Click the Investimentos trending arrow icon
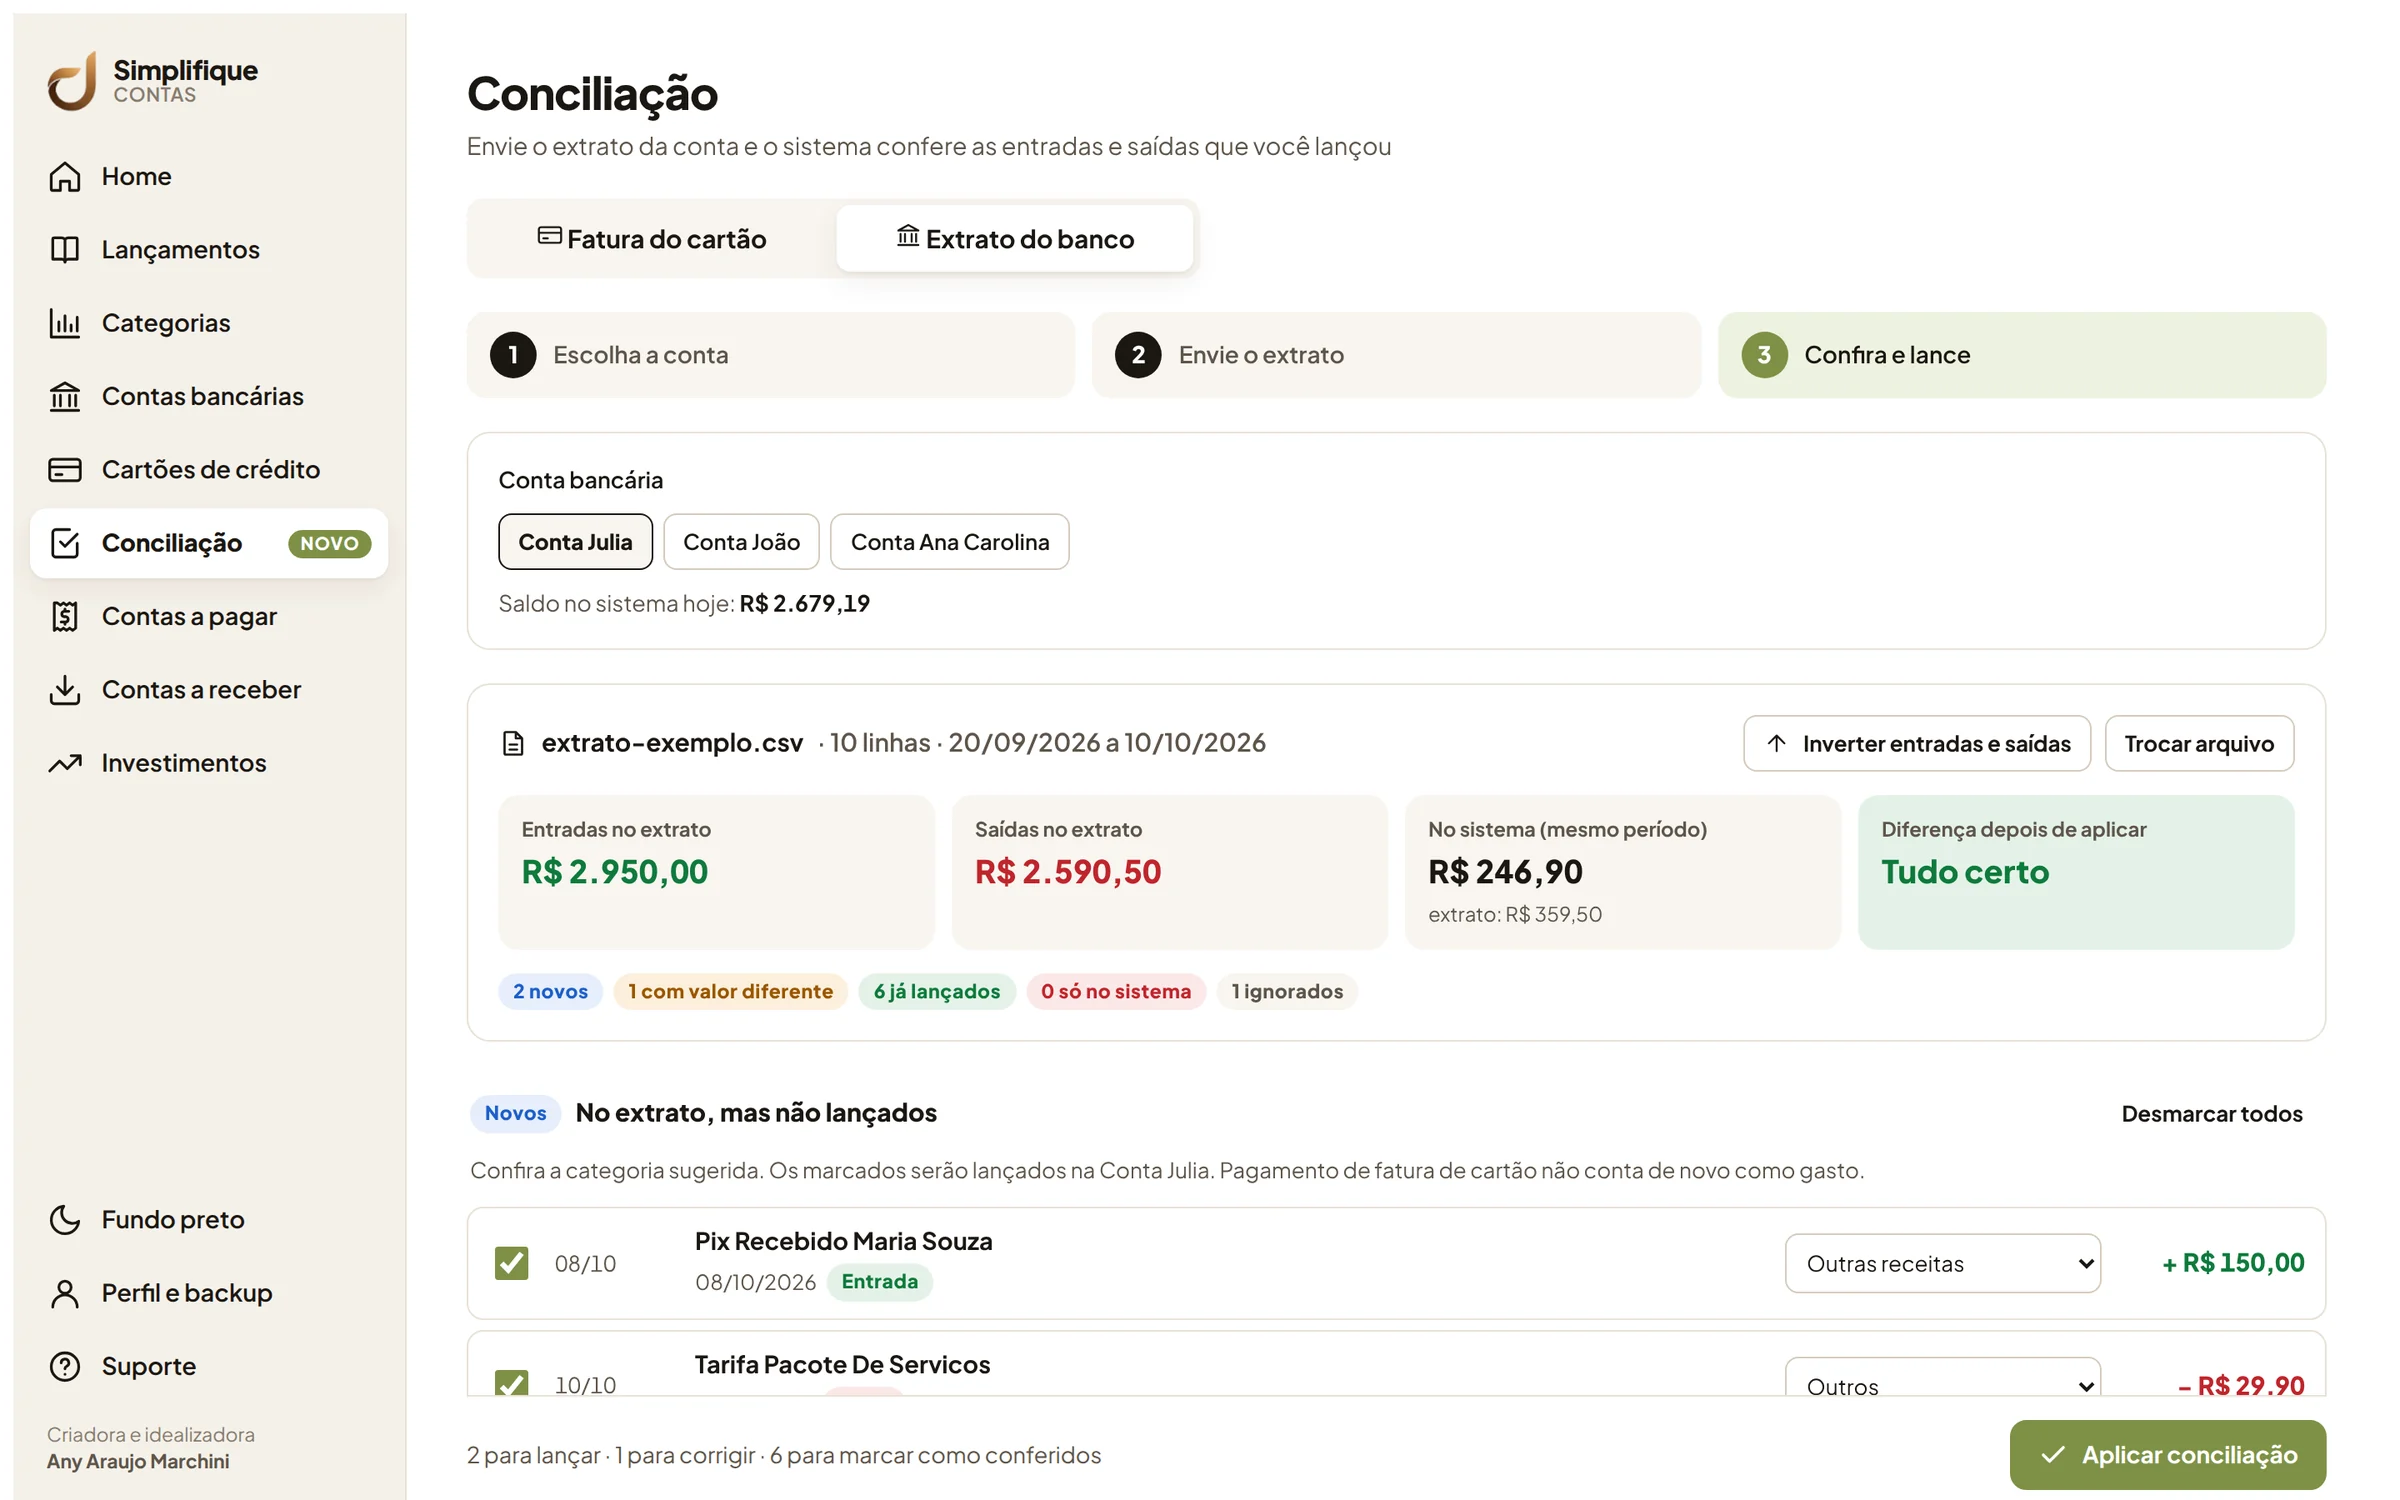 coord(65,763)
